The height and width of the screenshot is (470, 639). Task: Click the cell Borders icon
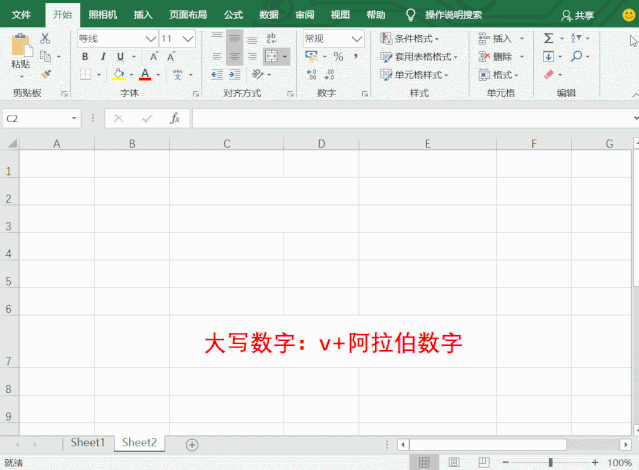(x=85, y=75)
